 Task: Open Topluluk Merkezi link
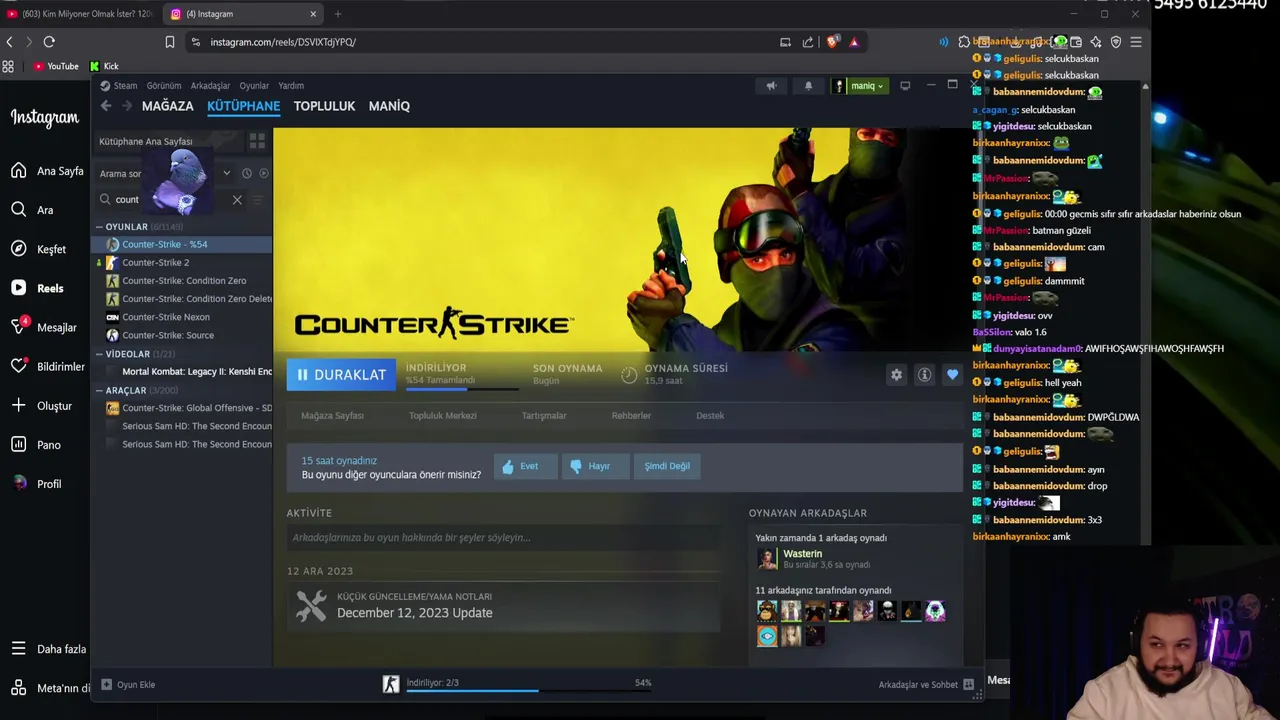[x=442, y=416]
